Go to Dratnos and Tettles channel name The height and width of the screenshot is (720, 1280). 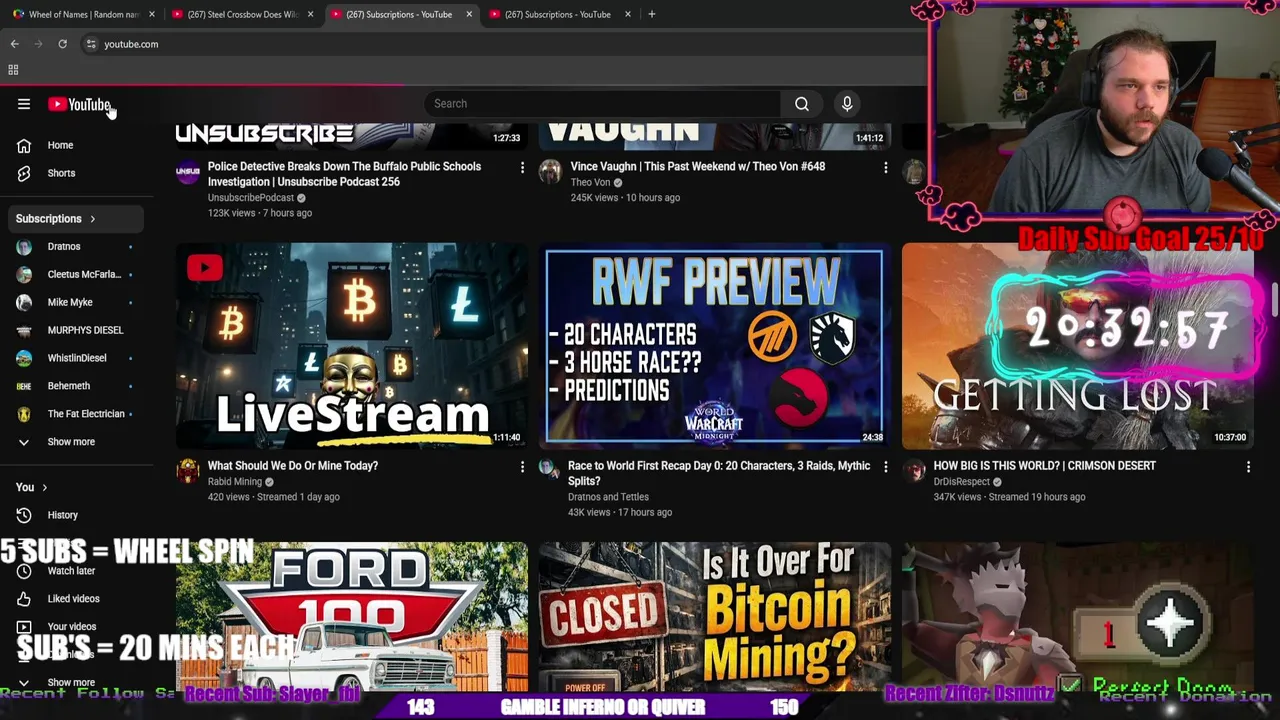(608, 497)
